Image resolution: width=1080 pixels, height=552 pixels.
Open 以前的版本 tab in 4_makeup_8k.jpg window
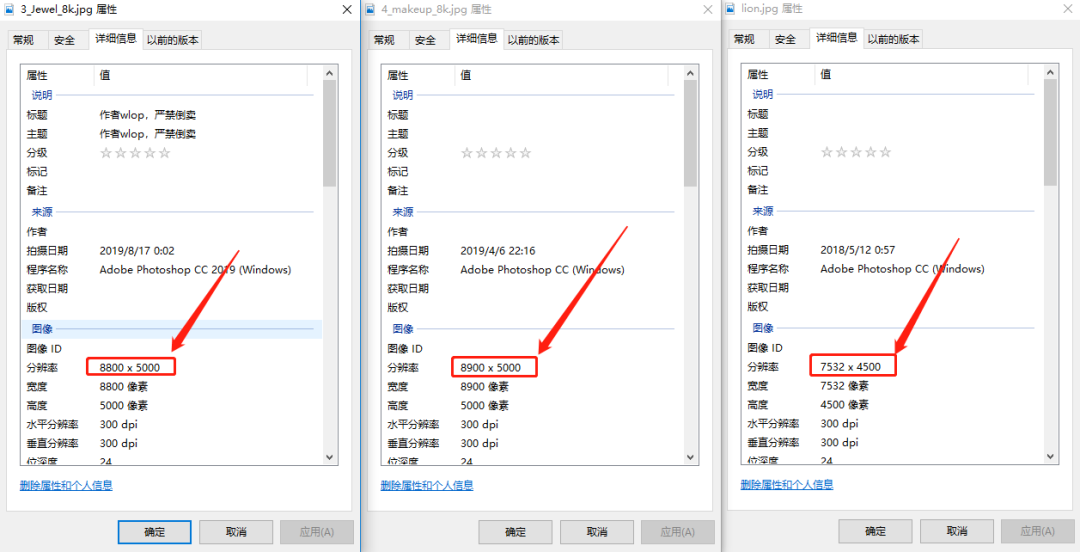[533, 40]
